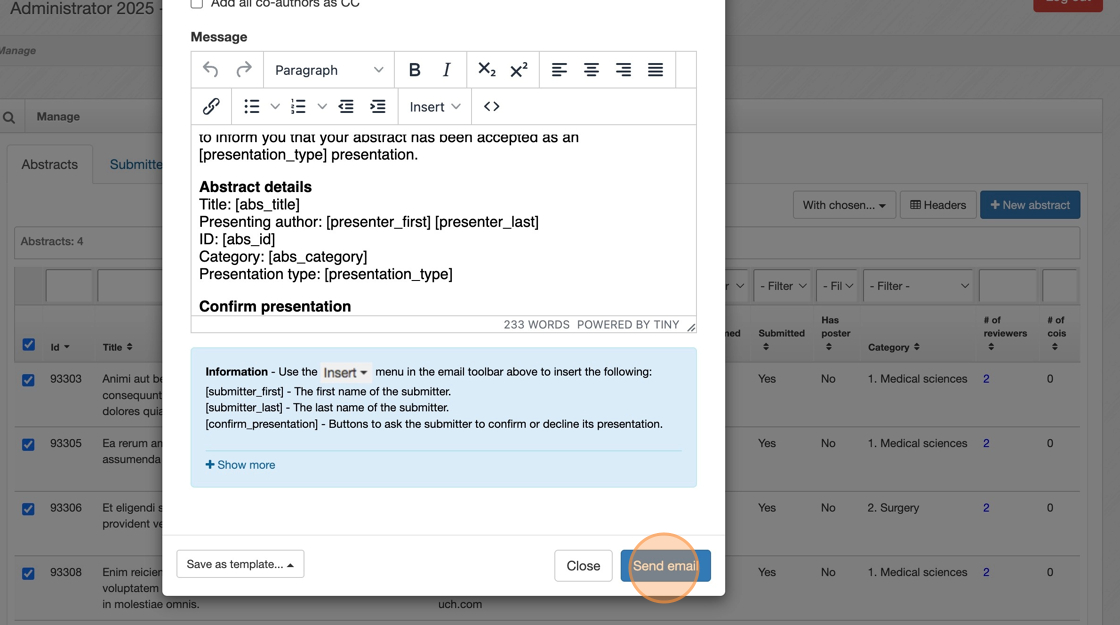Click the '233 WORDS' counter in editor

point(536,324)
